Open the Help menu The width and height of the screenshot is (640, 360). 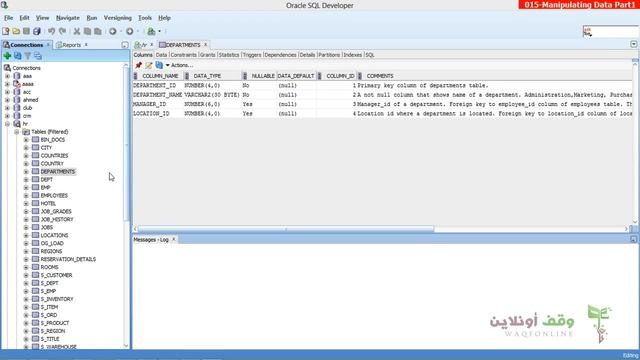point(164,18)
